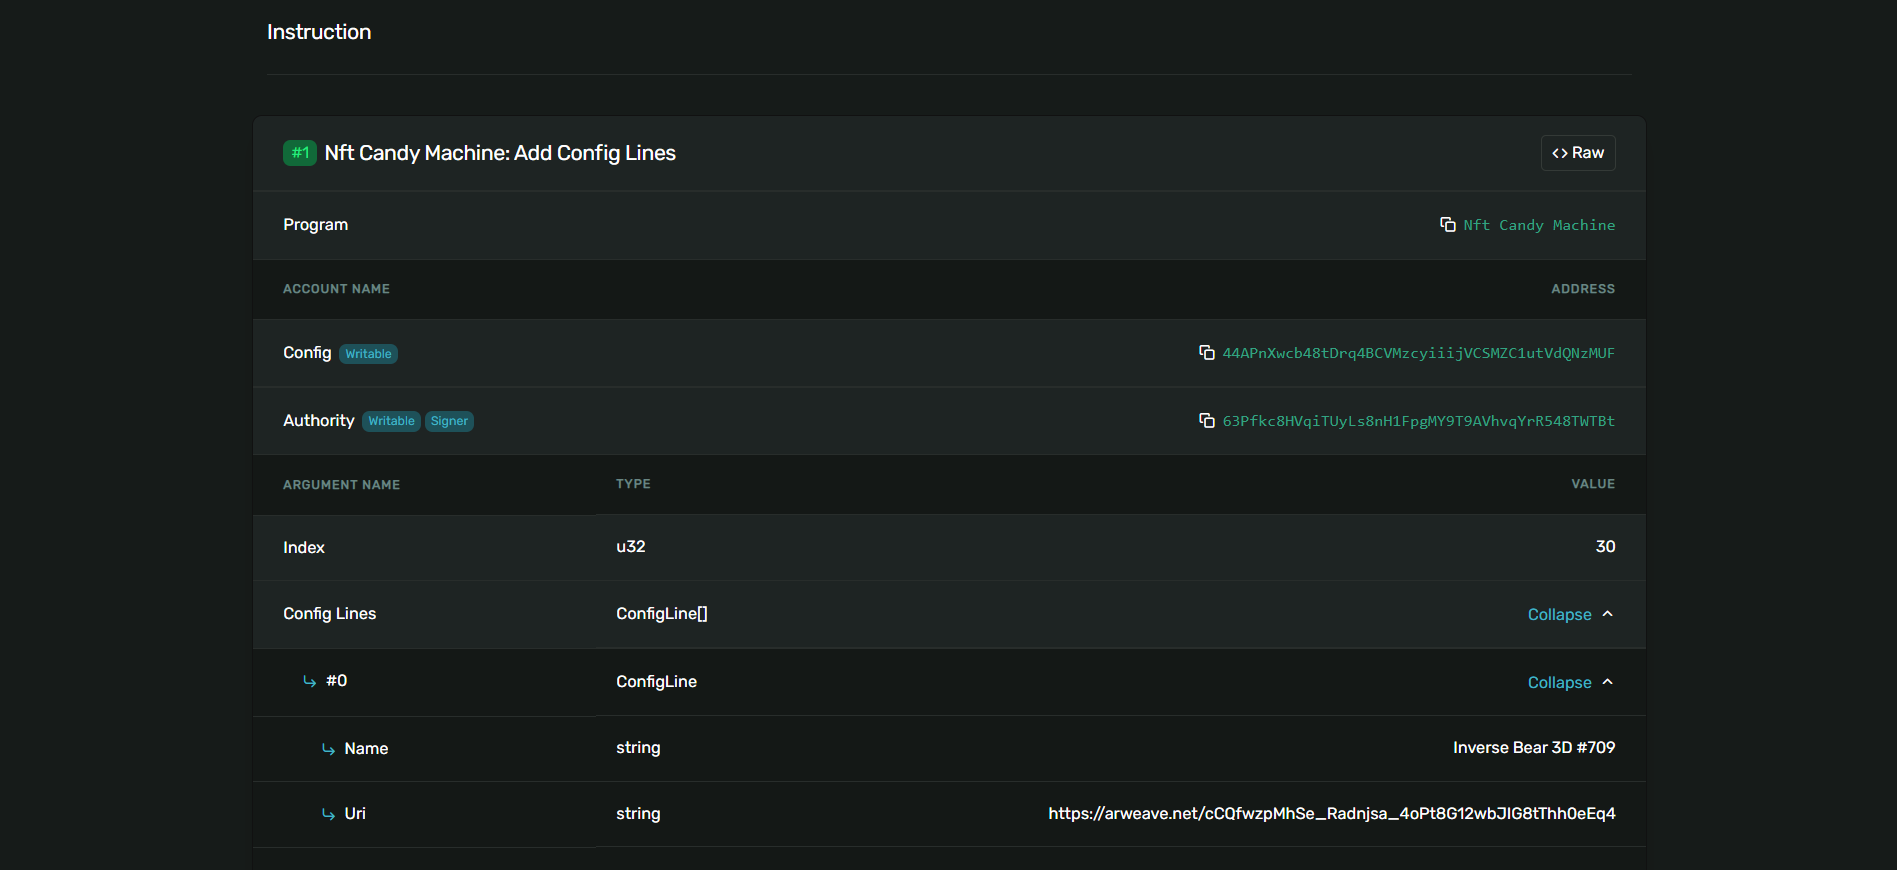Collapse the Config Lines argument
The image size is (1897, 870).
(x=1570, y=614)
